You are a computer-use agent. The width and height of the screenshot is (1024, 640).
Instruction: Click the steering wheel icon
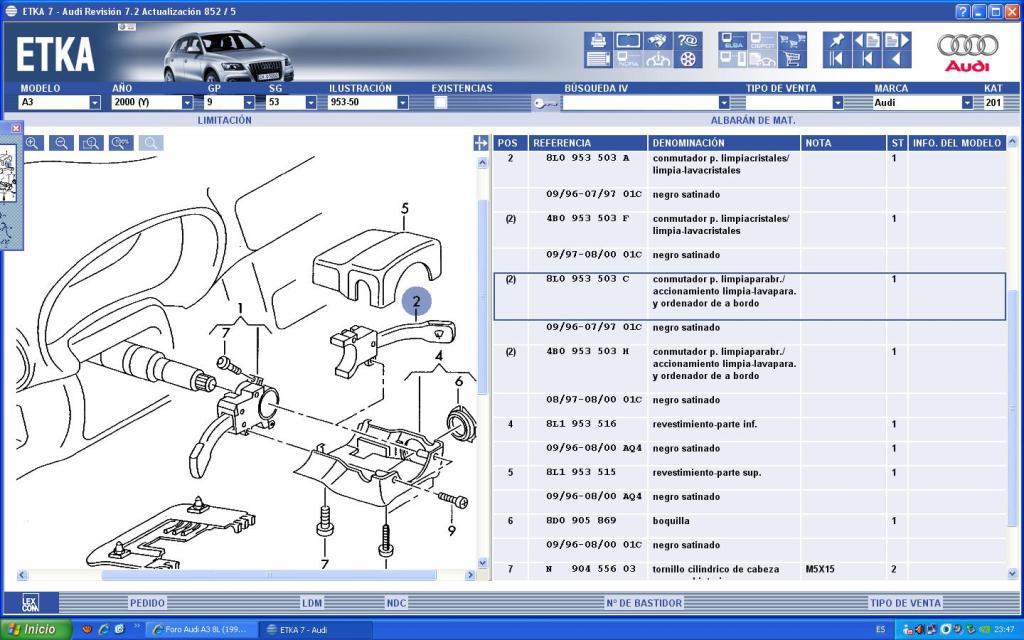(658, 59)
